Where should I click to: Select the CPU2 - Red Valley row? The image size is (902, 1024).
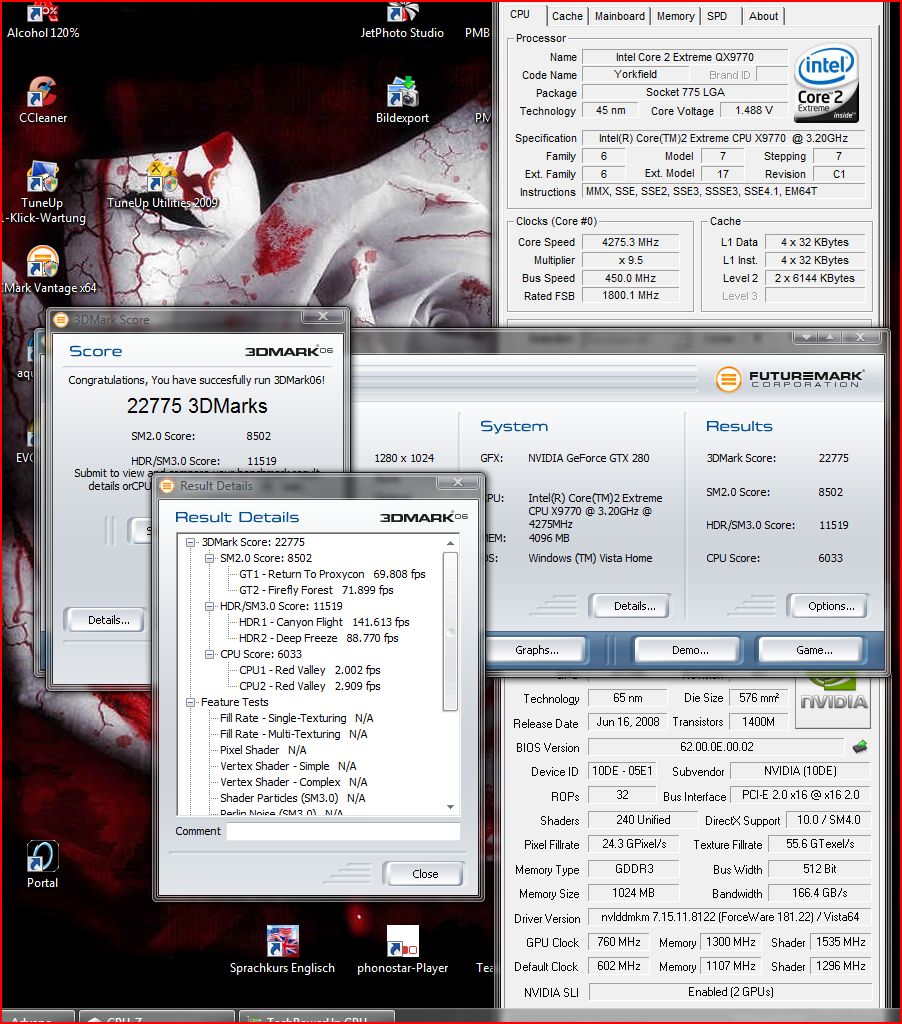tap(310, 686)
